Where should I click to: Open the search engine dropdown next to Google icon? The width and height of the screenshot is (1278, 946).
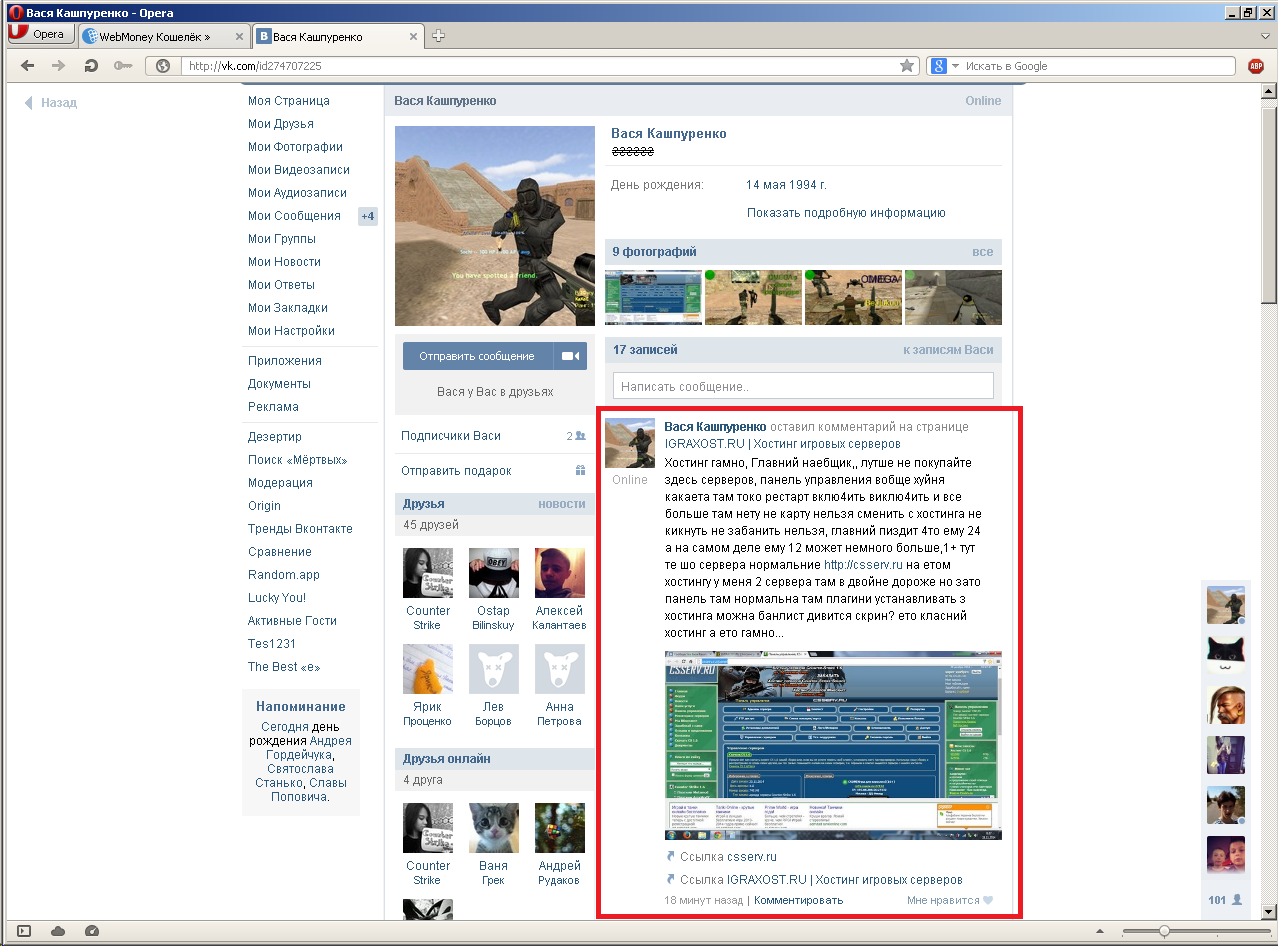(955, 66)
